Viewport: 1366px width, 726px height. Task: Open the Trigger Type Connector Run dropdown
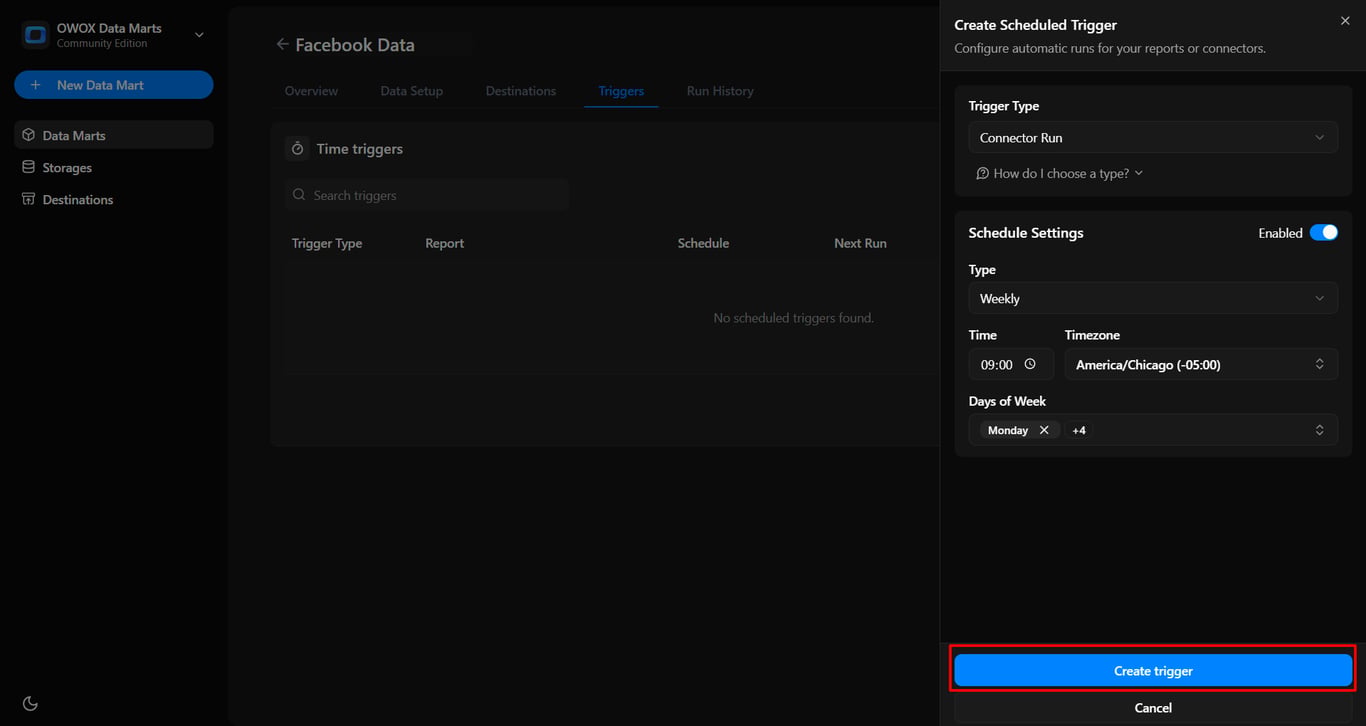click(x=1153, y=138)
